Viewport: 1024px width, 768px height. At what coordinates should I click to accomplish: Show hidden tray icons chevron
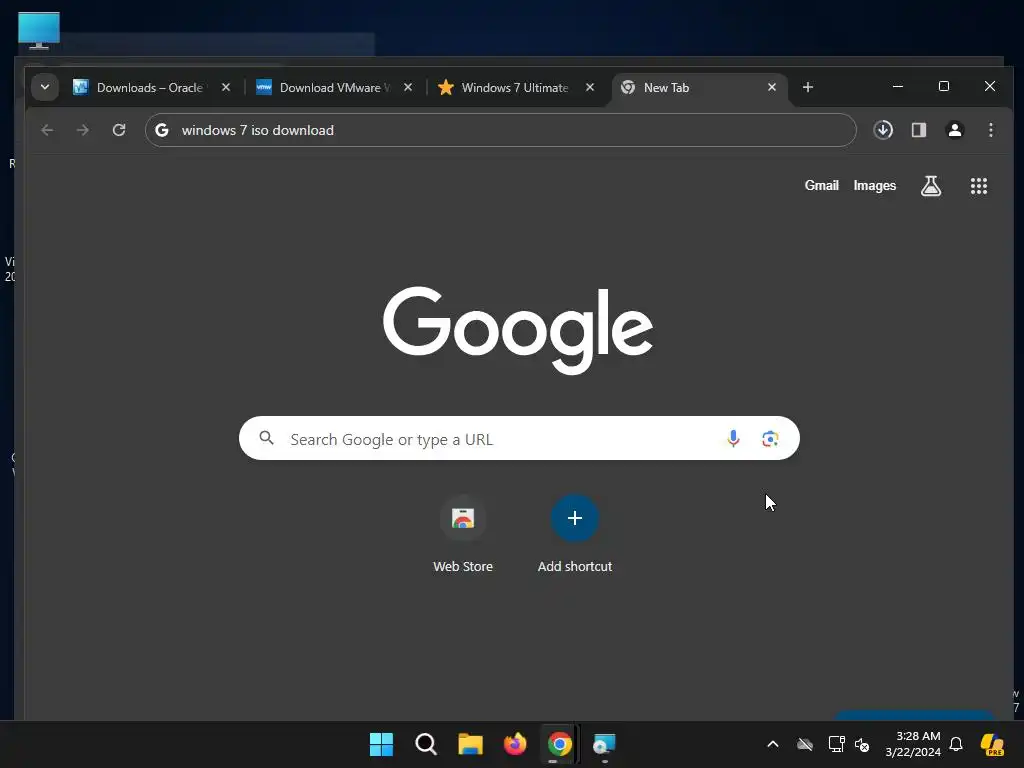(773, 744)
